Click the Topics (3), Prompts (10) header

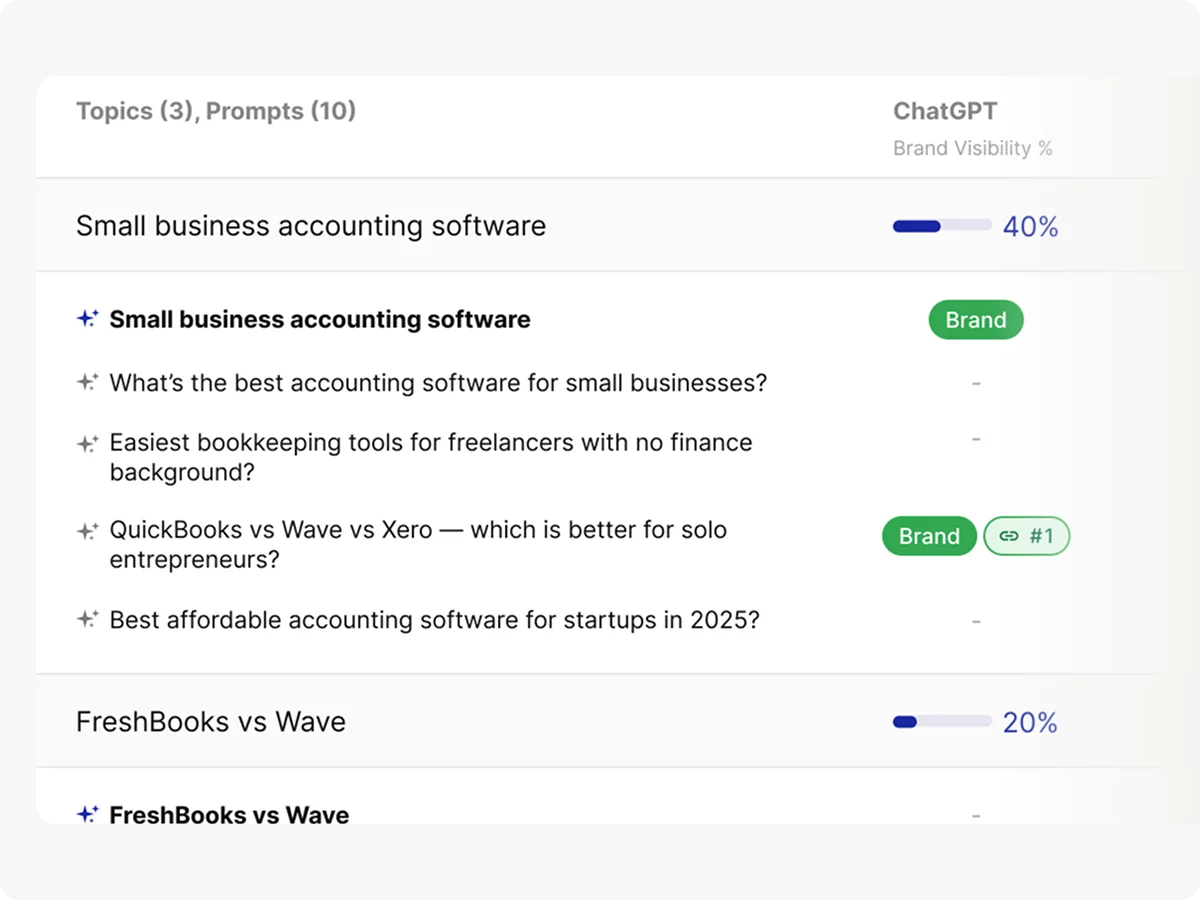216,111
